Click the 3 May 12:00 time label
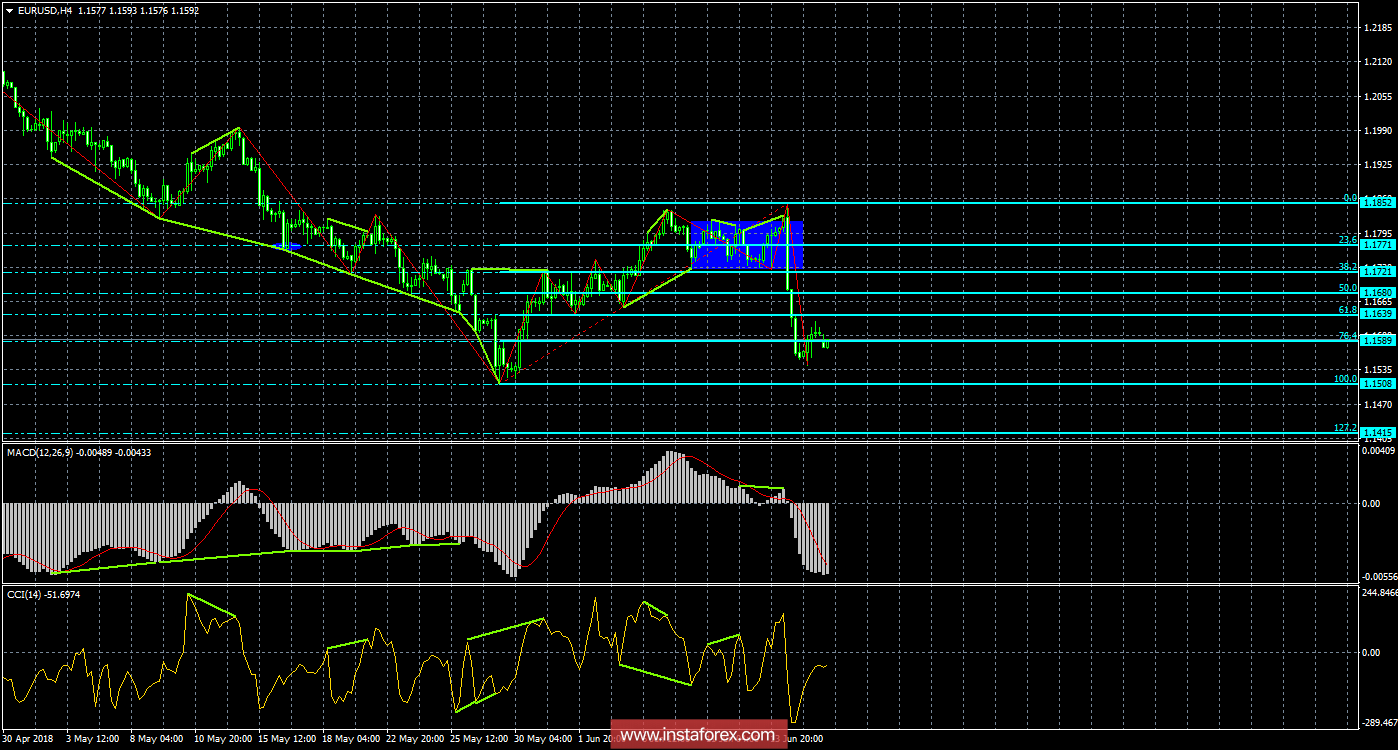 95,740
